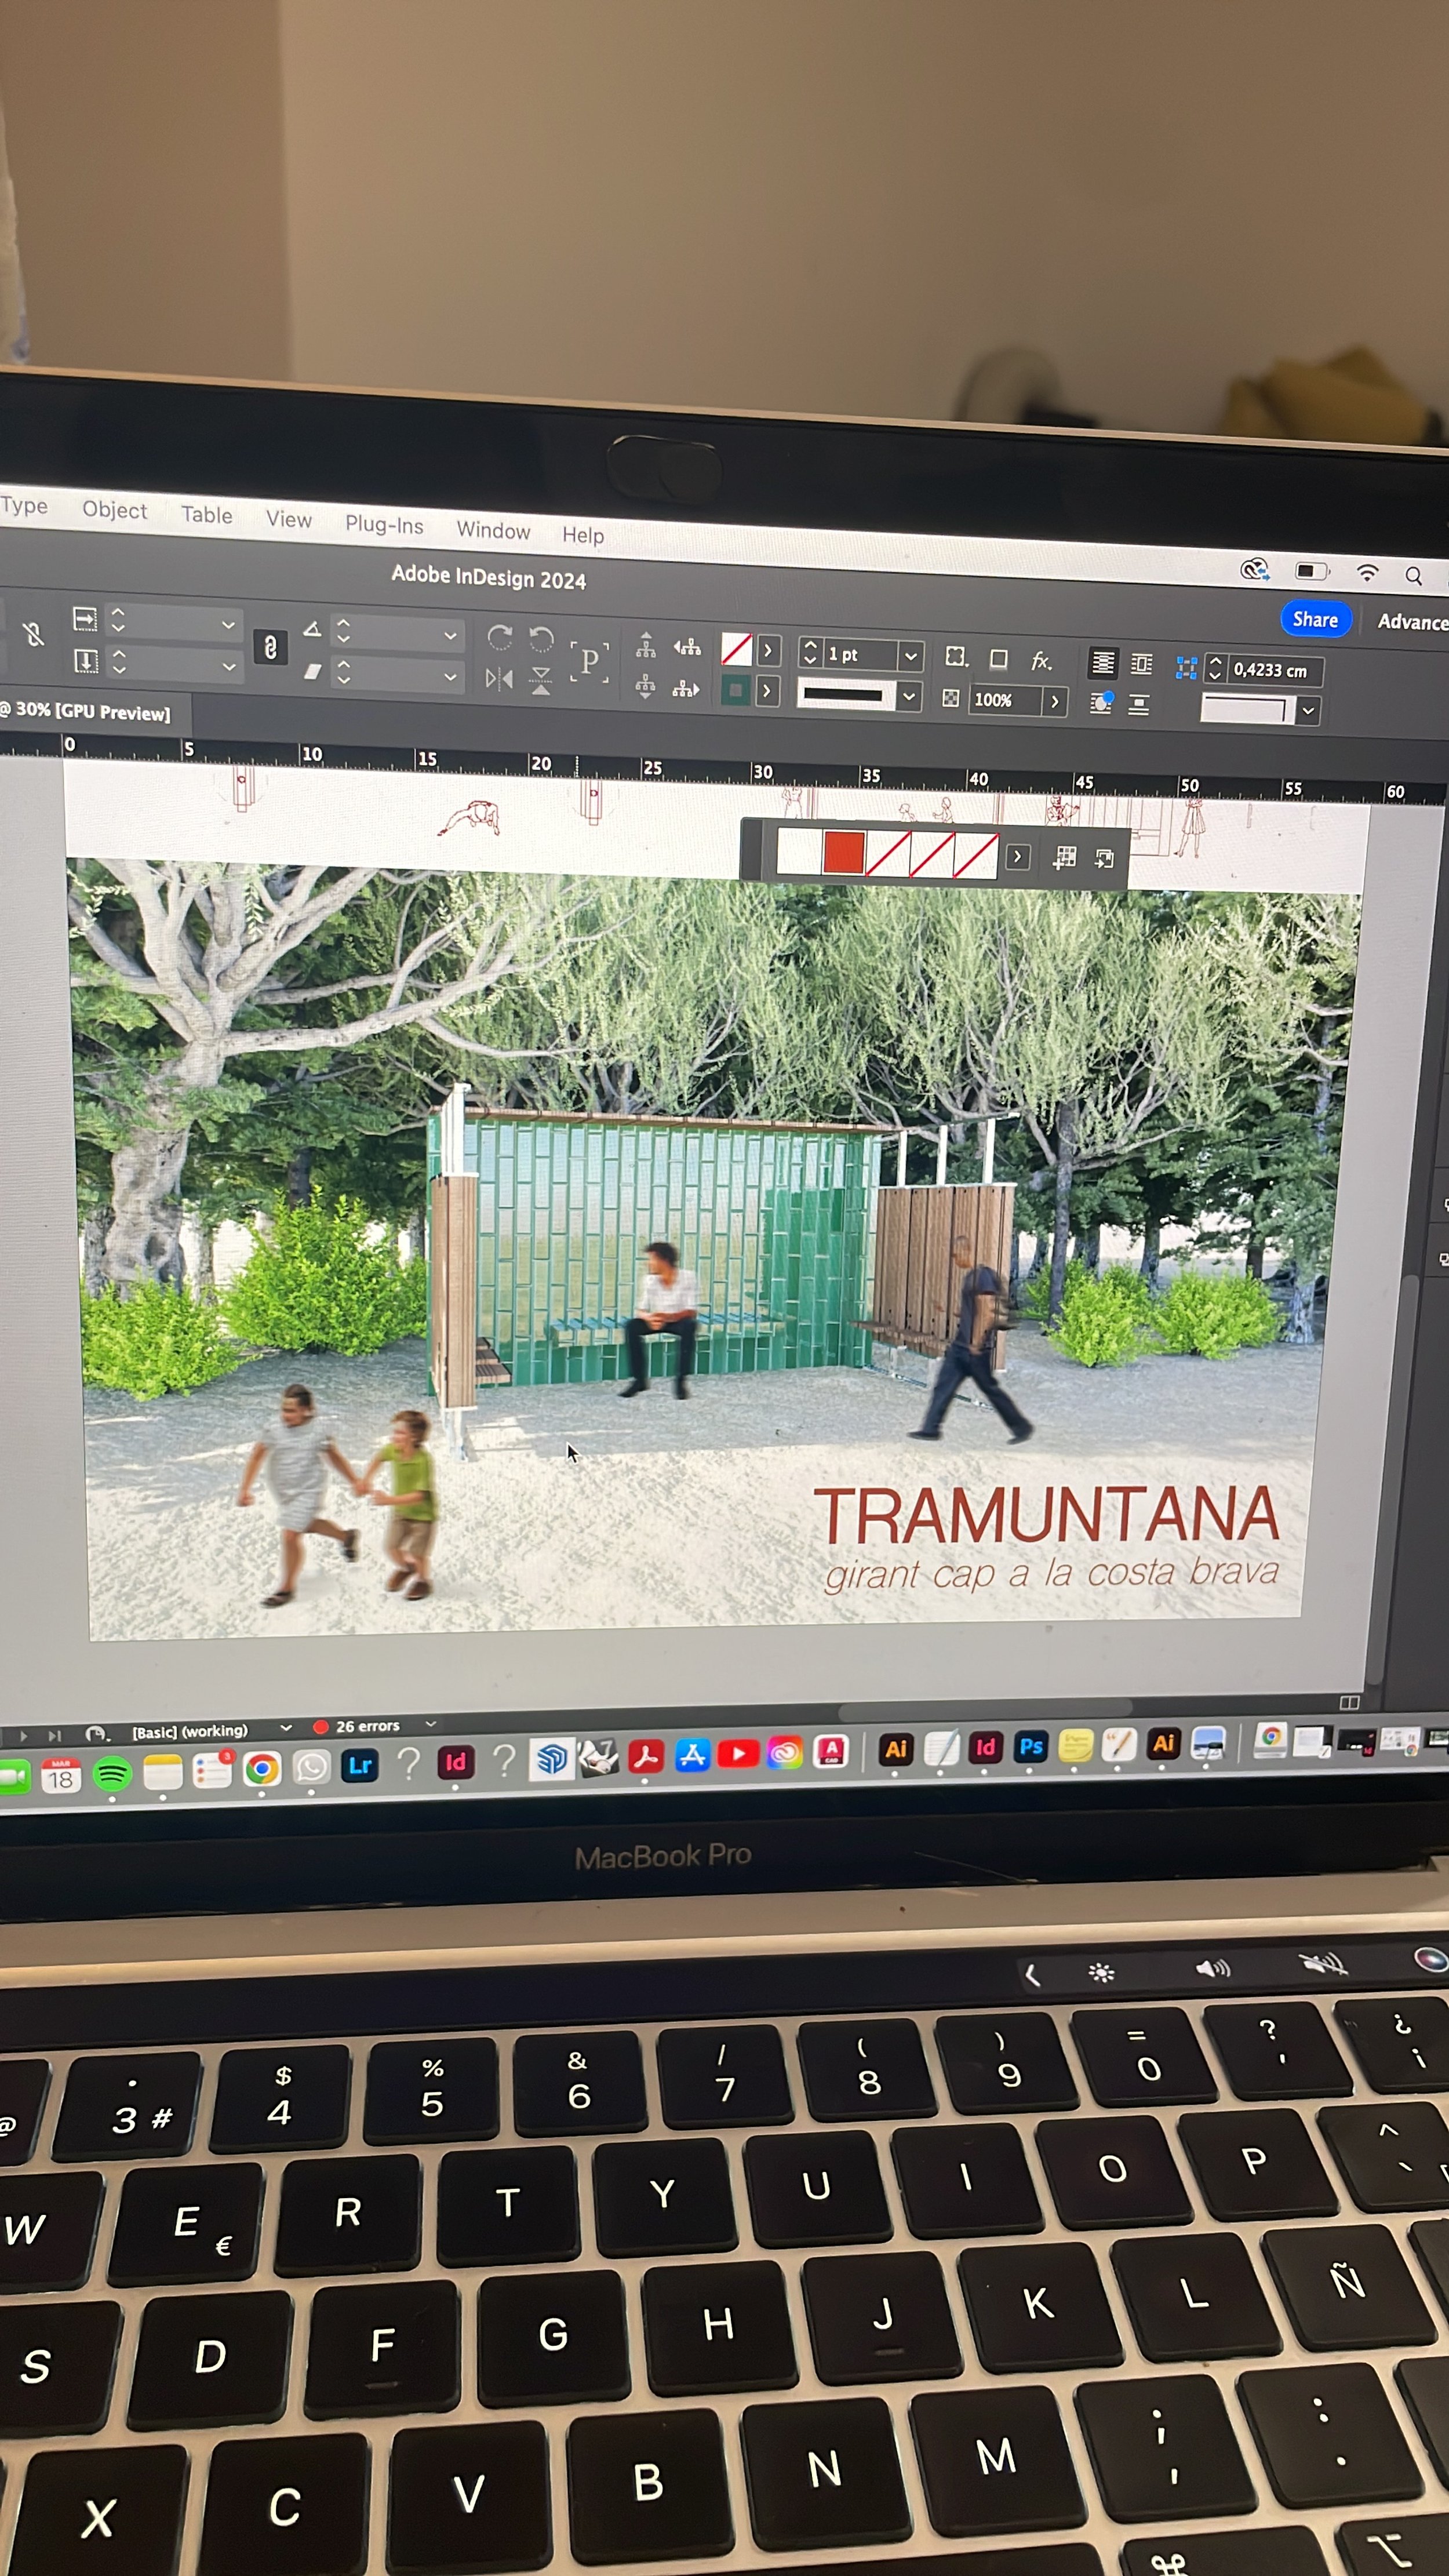Click the opacity 100% field
The height and width of the screenshot is (2576, 1449).
tap(1004, 700)
